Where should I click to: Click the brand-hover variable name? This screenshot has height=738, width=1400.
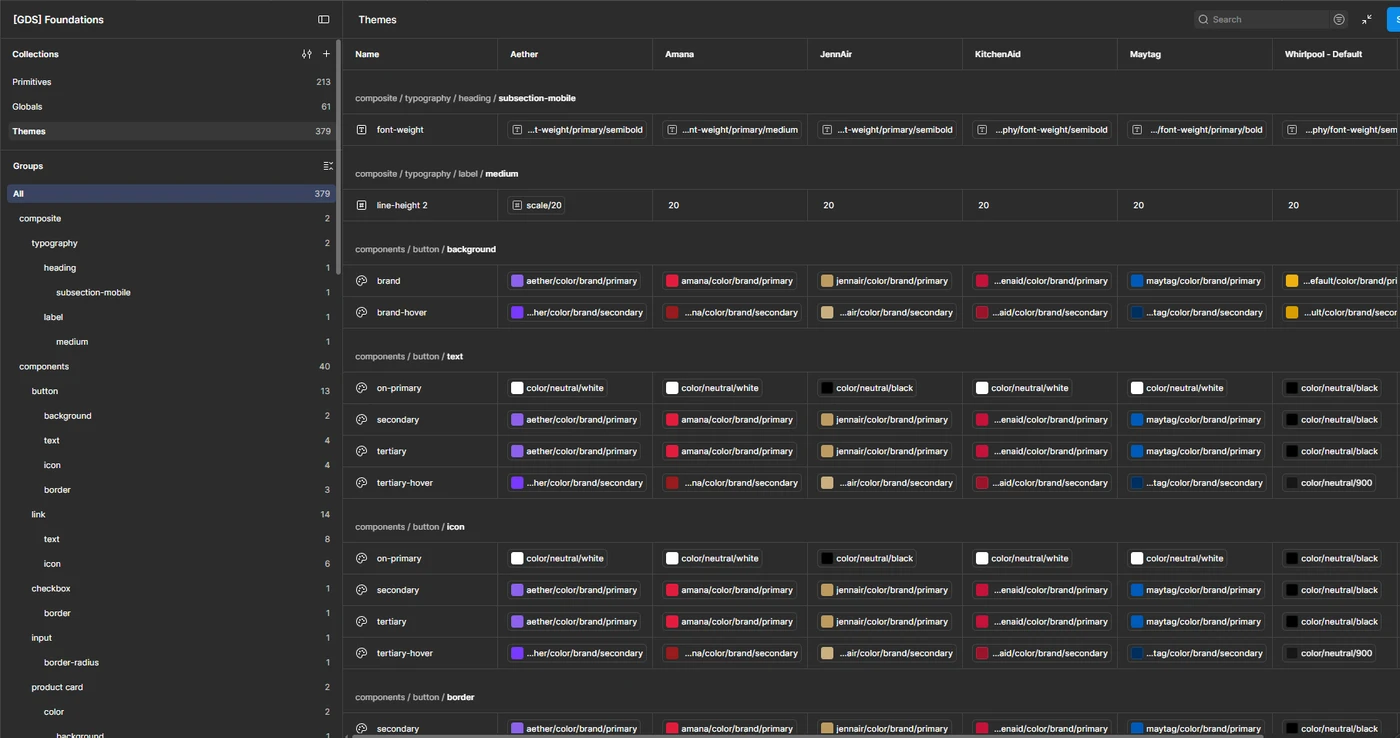coord(402,313)
